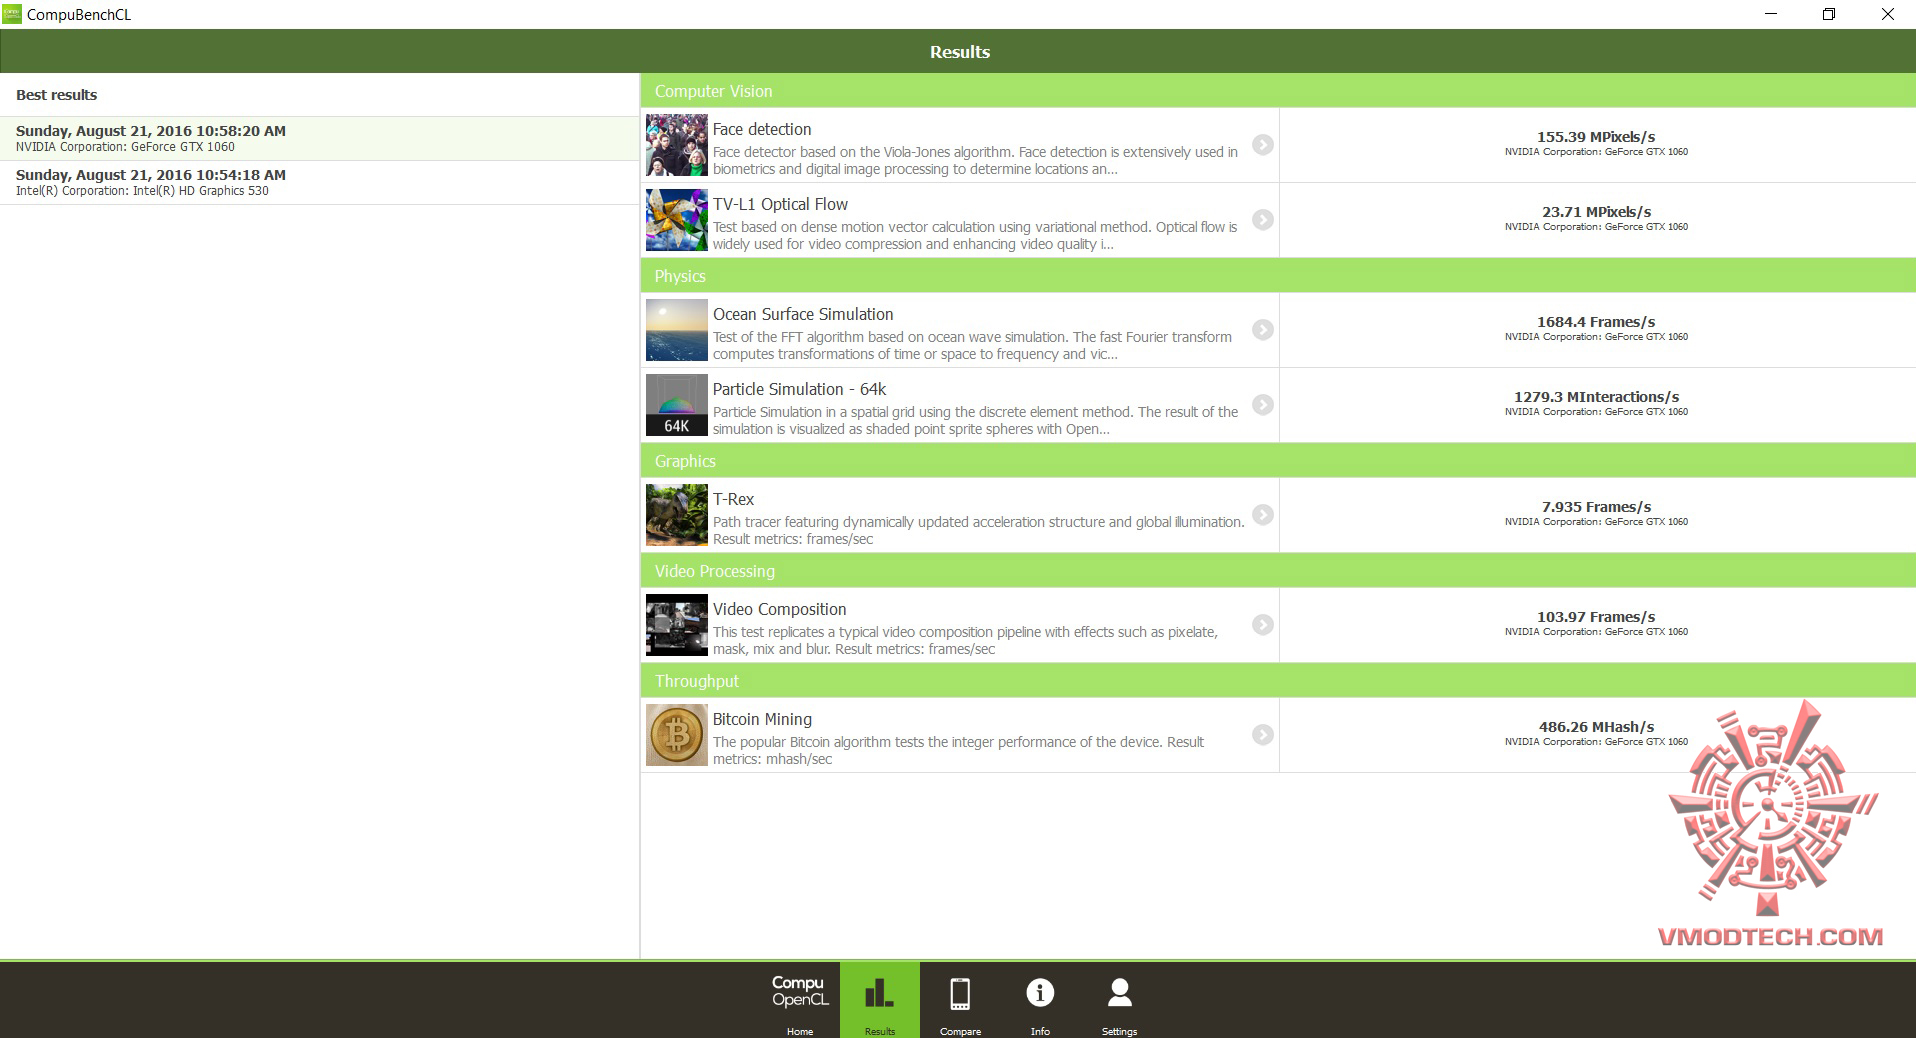Close the CompuBenchCL window
This screenshot has width=1916, height=1038.
[x=1887, y=14]
